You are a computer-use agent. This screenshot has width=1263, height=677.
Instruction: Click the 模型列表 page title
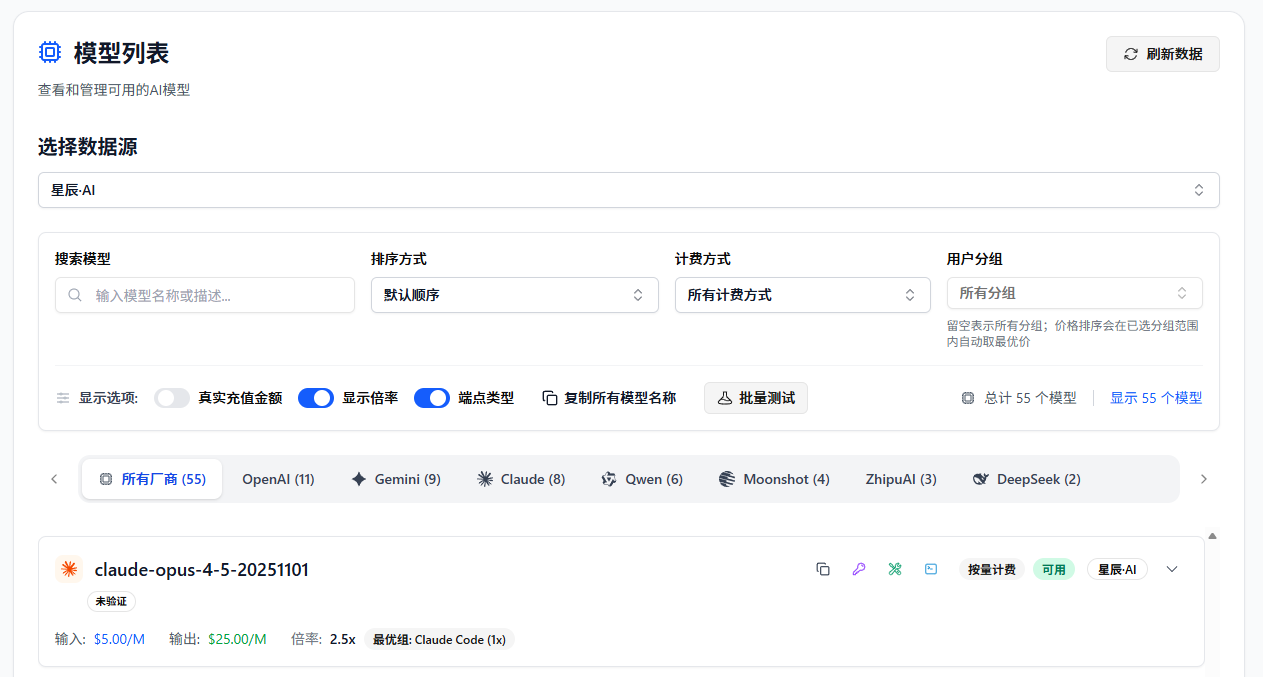point(121,53)
